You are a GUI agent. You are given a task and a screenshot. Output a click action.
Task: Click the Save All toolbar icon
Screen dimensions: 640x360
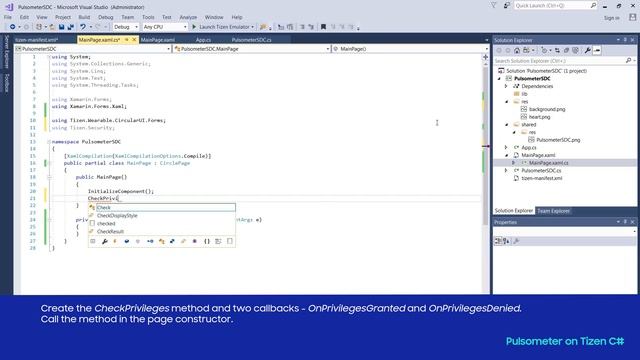point(71,27)
